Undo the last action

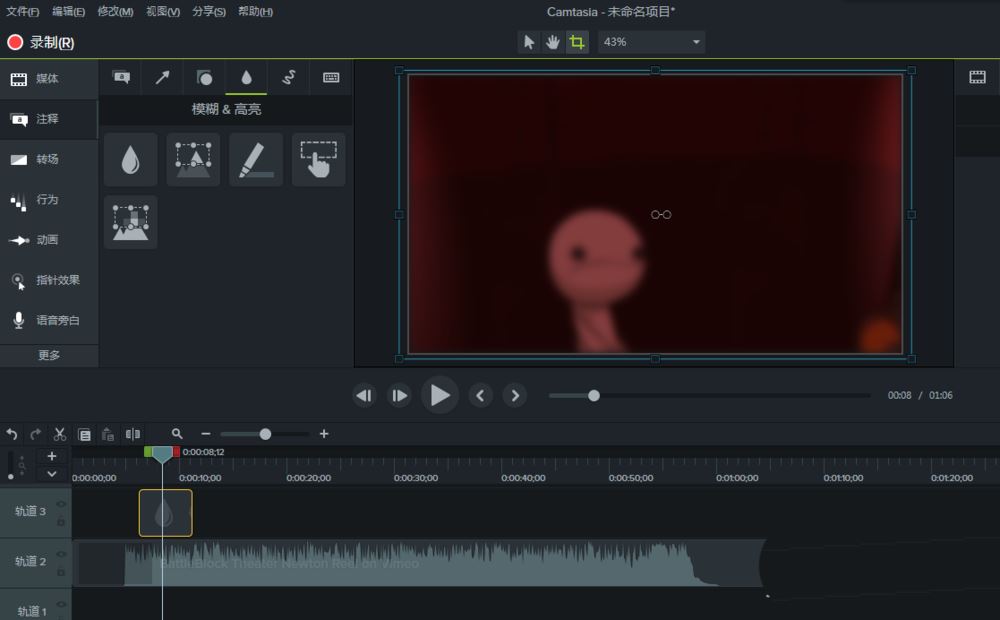[x=11, y=434]
